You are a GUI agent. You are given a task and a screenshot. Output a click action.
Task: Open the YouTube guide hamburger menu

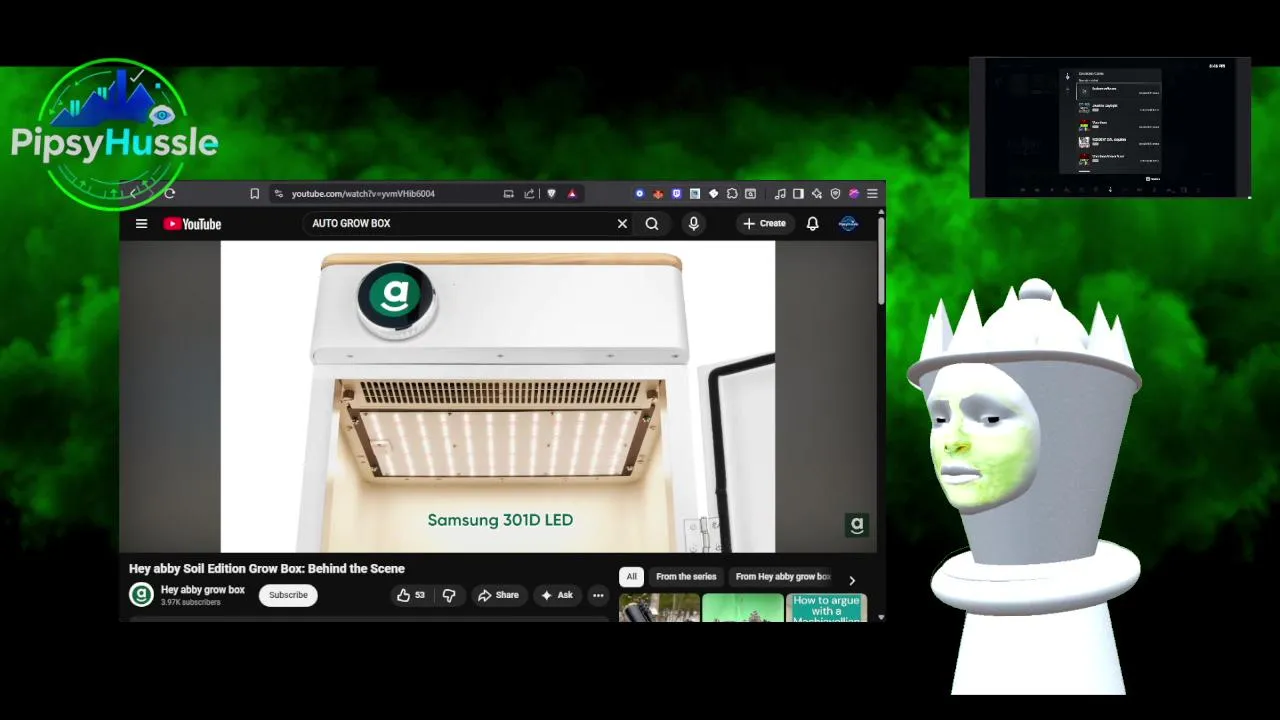pyautogui.click(x=141, y=224)
